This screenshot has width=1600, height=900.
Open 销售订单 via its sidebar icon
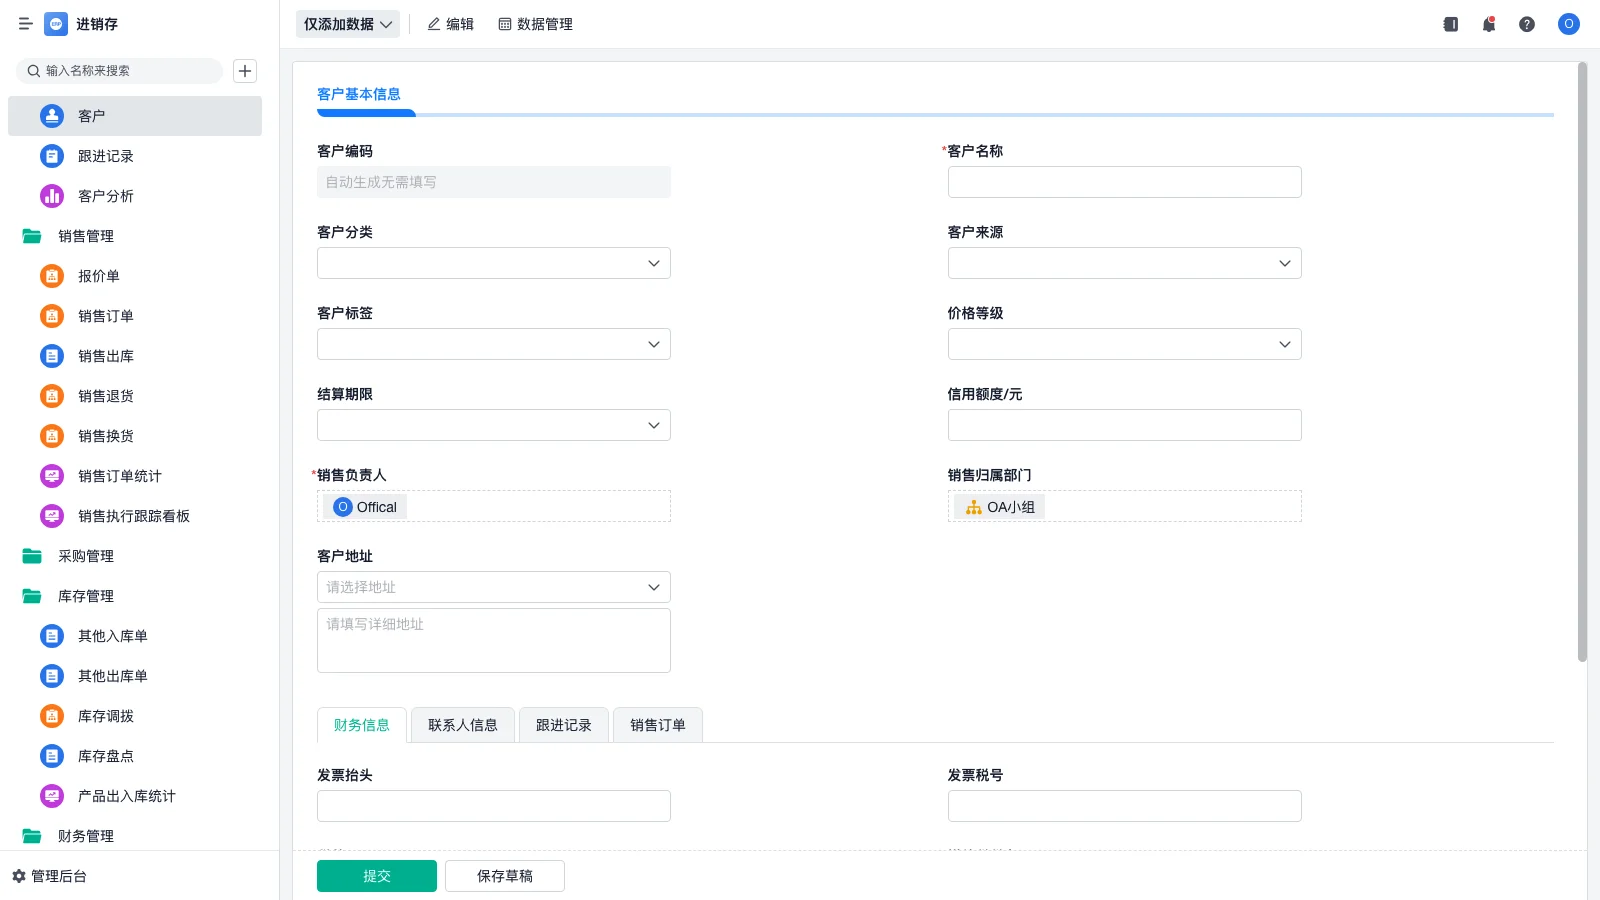pyautogui.click(x=52, y=316)
